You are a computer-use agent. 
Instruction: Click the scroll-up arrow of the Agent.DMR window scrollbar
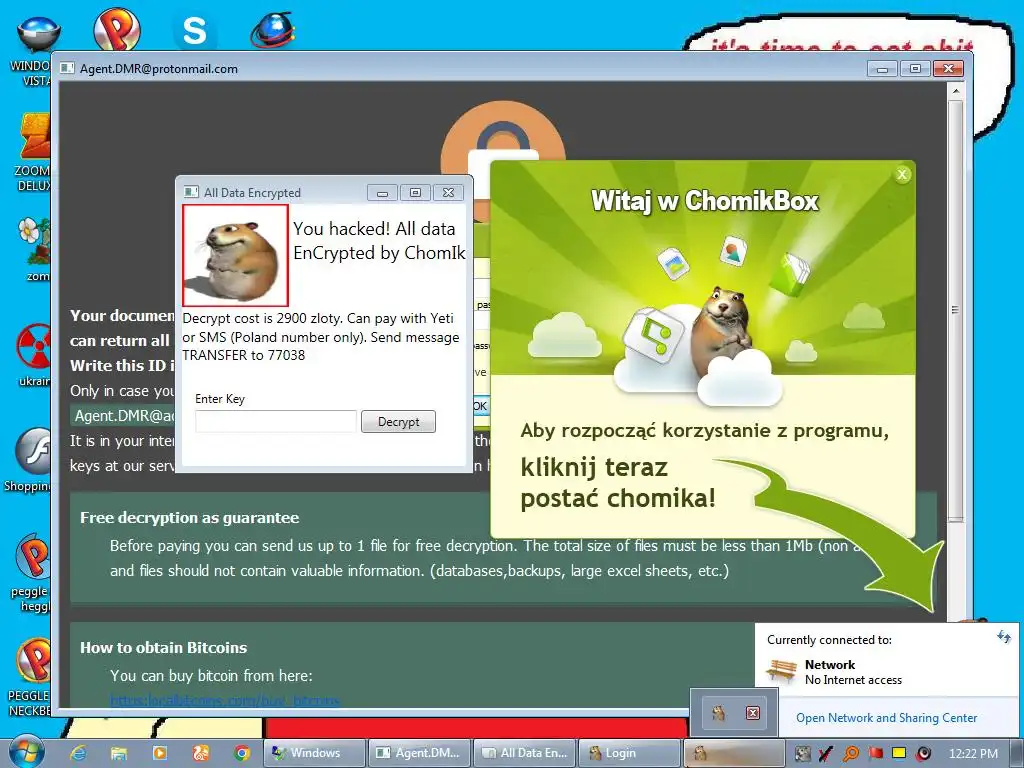[955, 91]
